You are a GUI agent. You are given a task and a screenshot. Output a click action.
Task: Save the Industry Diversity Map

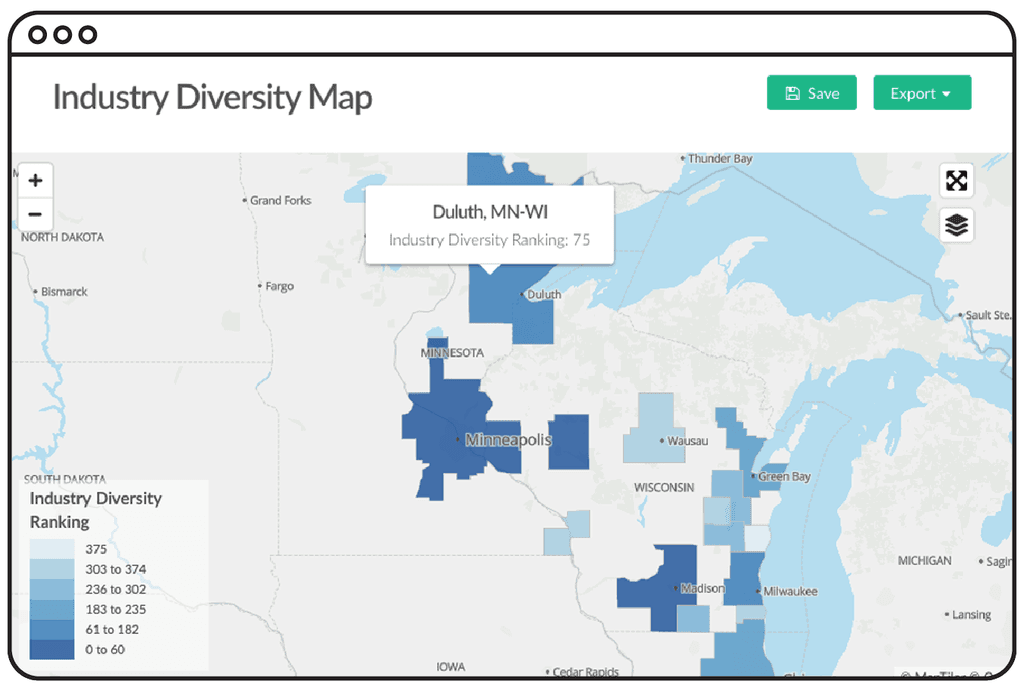pyautogui.click(x=811, y=92)
